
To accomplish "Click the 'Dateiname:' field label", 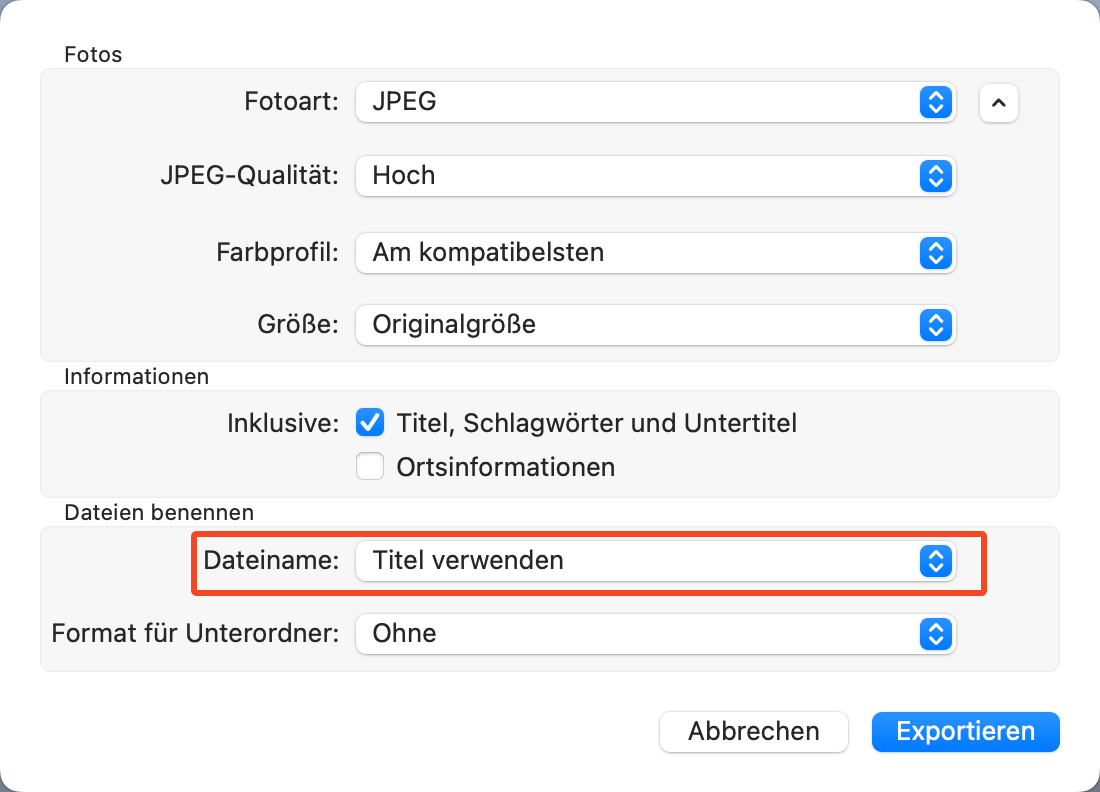I will point(271,561).
